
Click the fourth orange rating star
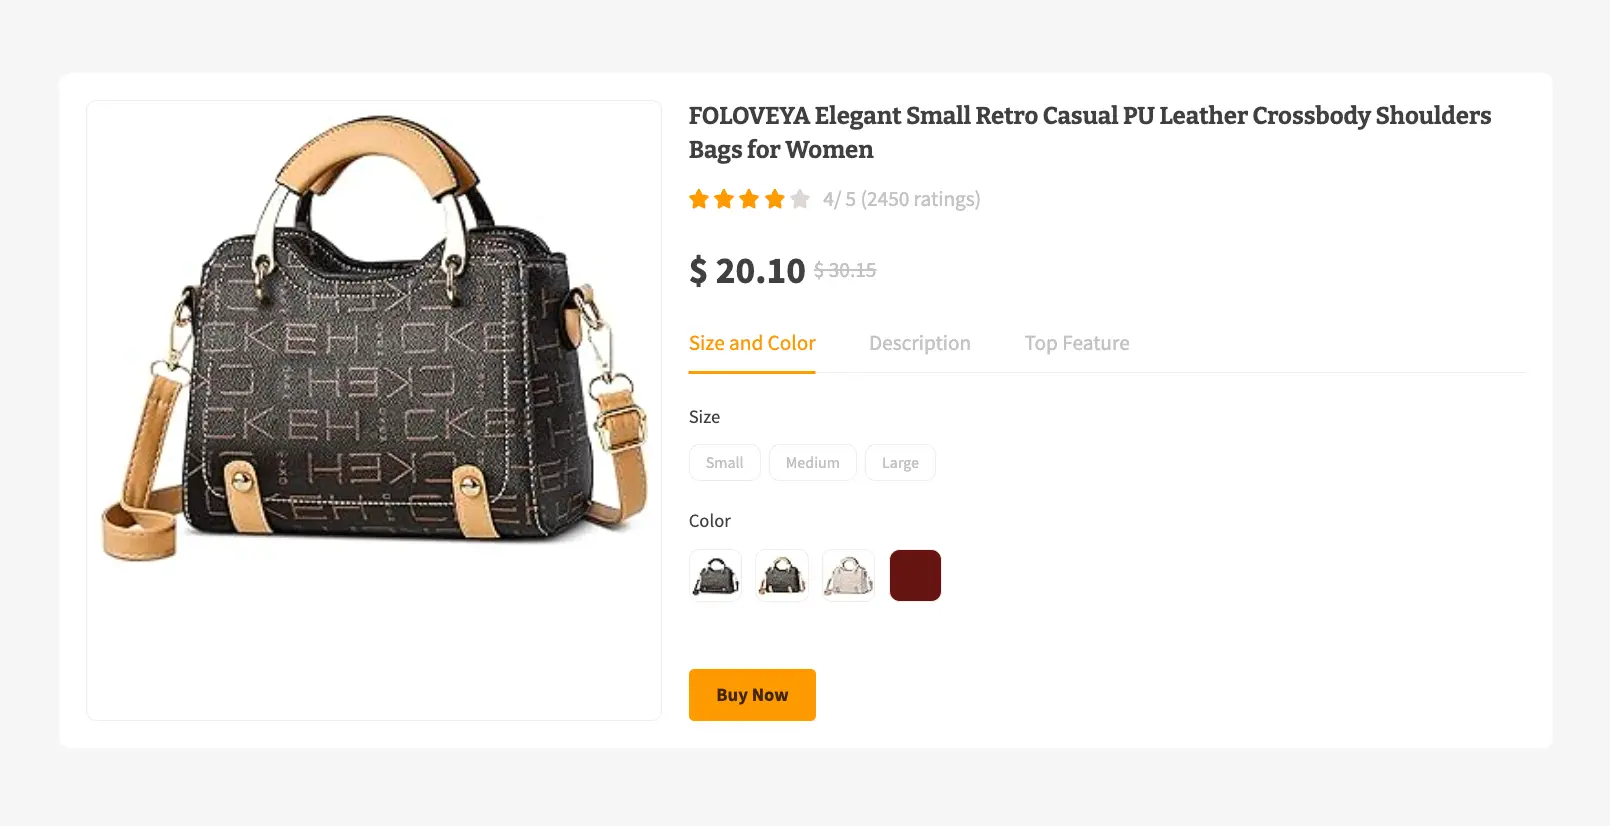[x=774, y=199]
